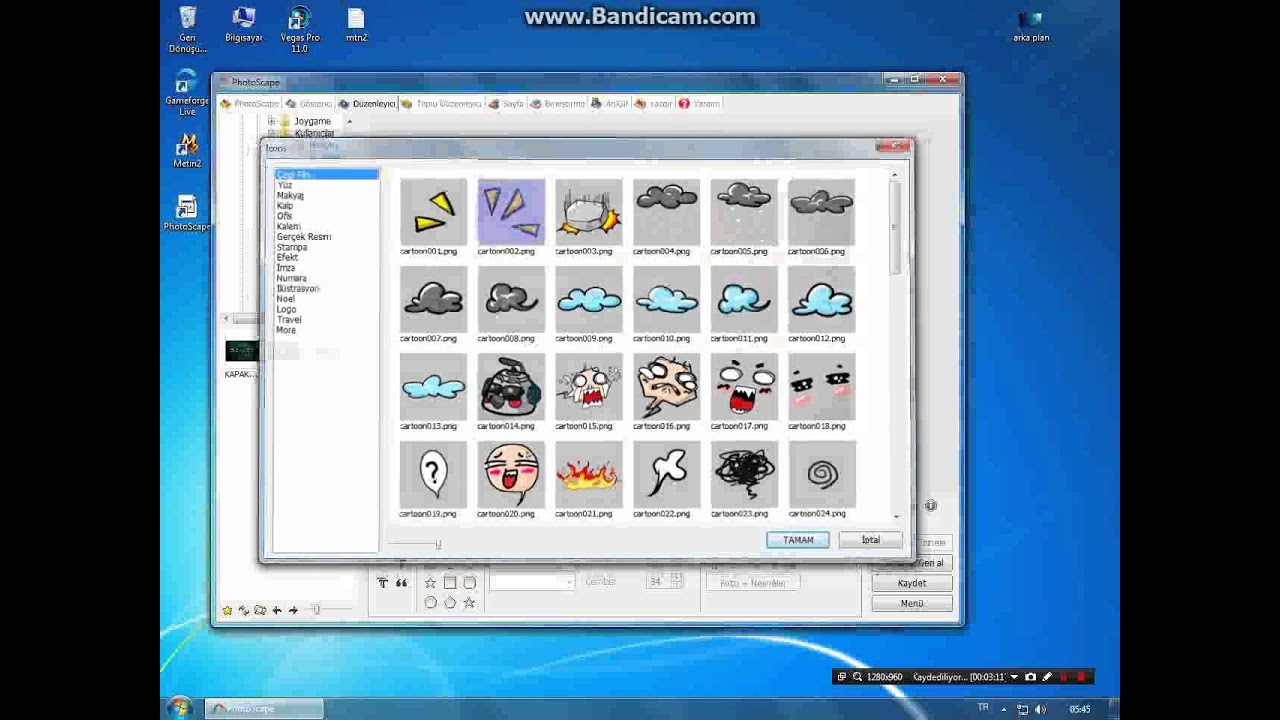Choose cartoon015.png screaming face sticker
The image size is (1280, 720).
pyautogui.click(x=589, y=387)
